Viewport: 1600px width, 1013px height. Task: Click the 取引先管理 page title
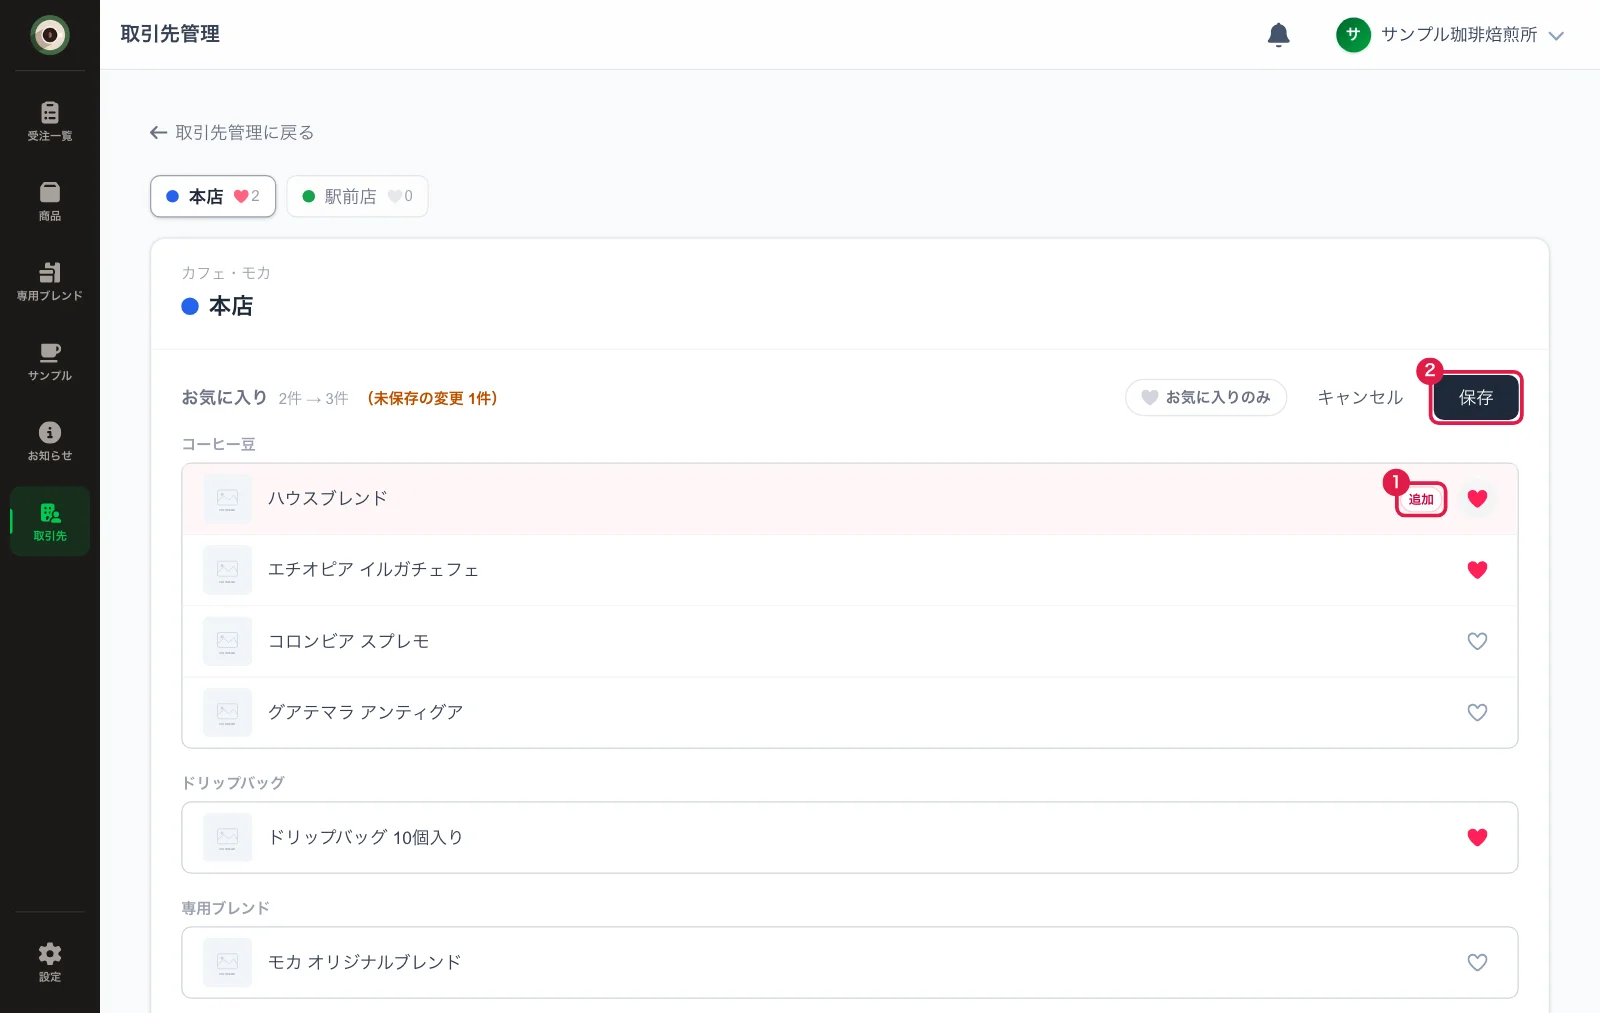pyautogui.click(x=170, y=34)
